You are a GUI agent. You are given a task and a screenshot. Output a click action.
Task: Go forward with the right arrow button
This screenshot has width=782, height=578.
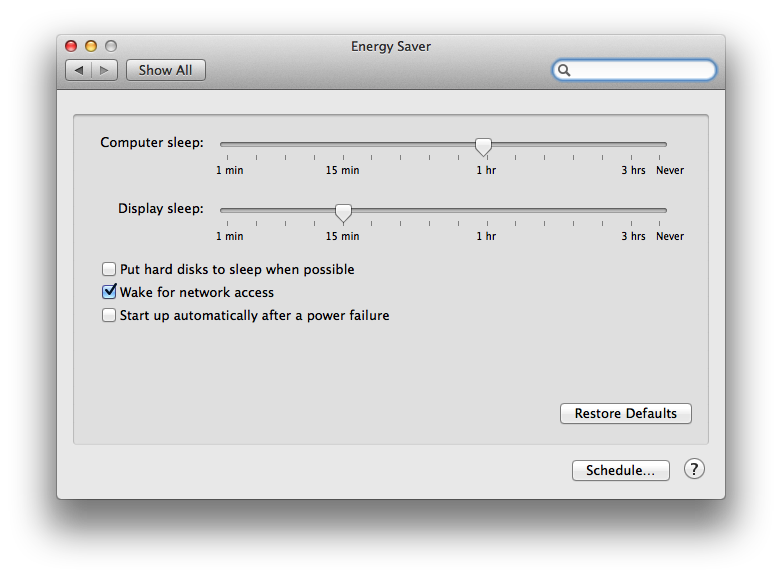click(104, 70)
